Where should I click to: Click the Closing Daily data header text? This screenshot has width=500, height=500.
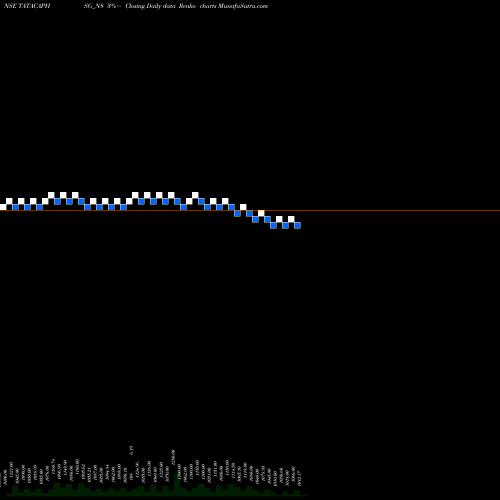click(x=150, y=6)
